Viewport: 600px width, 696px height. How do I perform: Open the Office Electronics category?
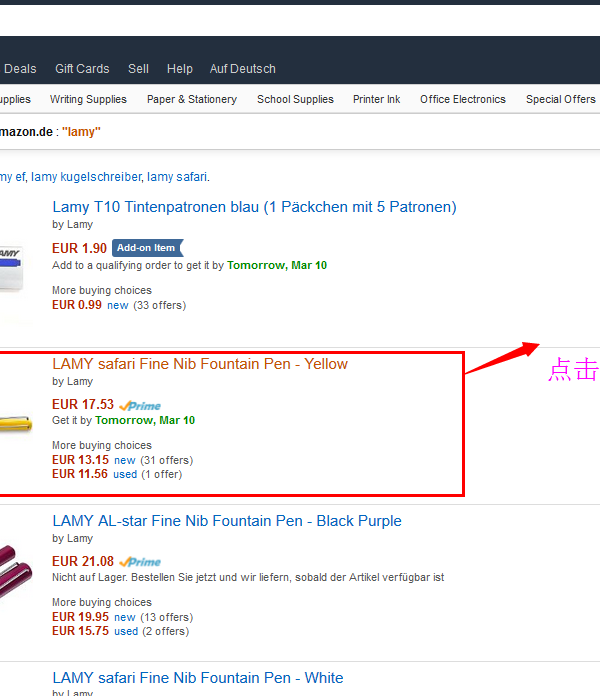463,99
